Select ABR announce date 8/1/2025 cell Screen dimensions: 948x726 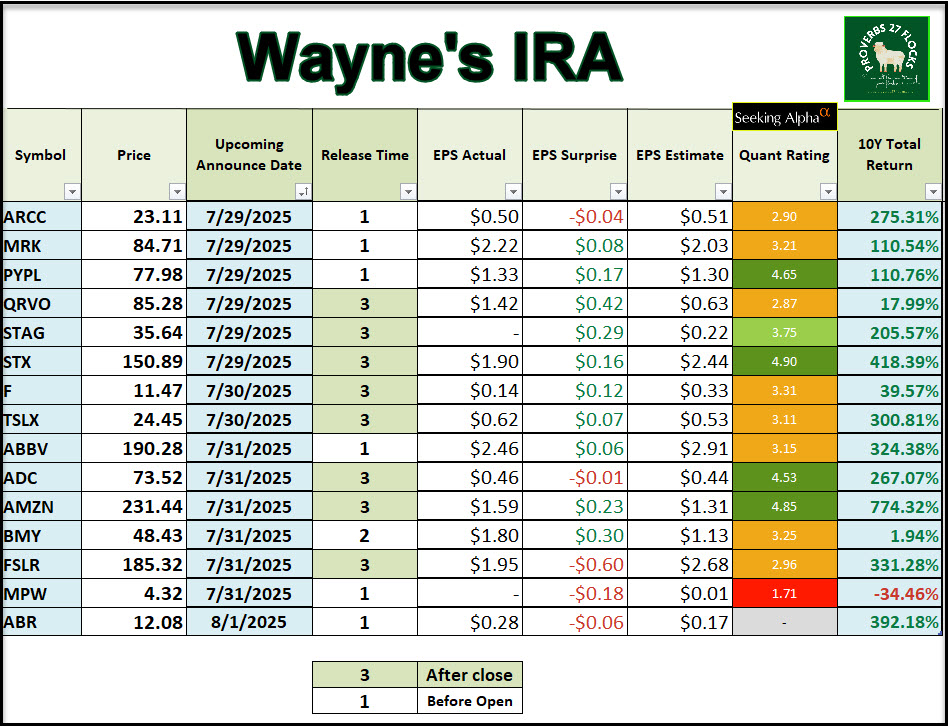[x=249, y=622]
